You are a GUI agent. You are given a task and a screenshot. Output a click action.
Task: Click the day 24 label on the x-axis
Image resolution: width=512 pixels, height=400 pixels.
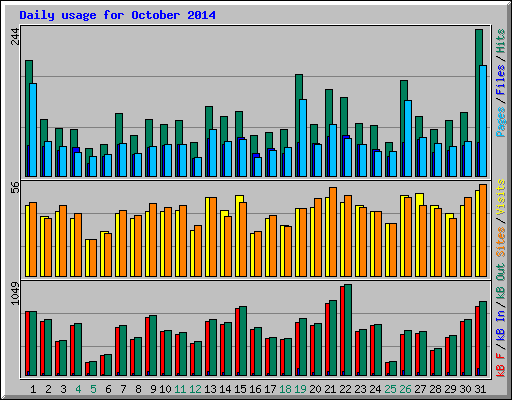(375, 389)
